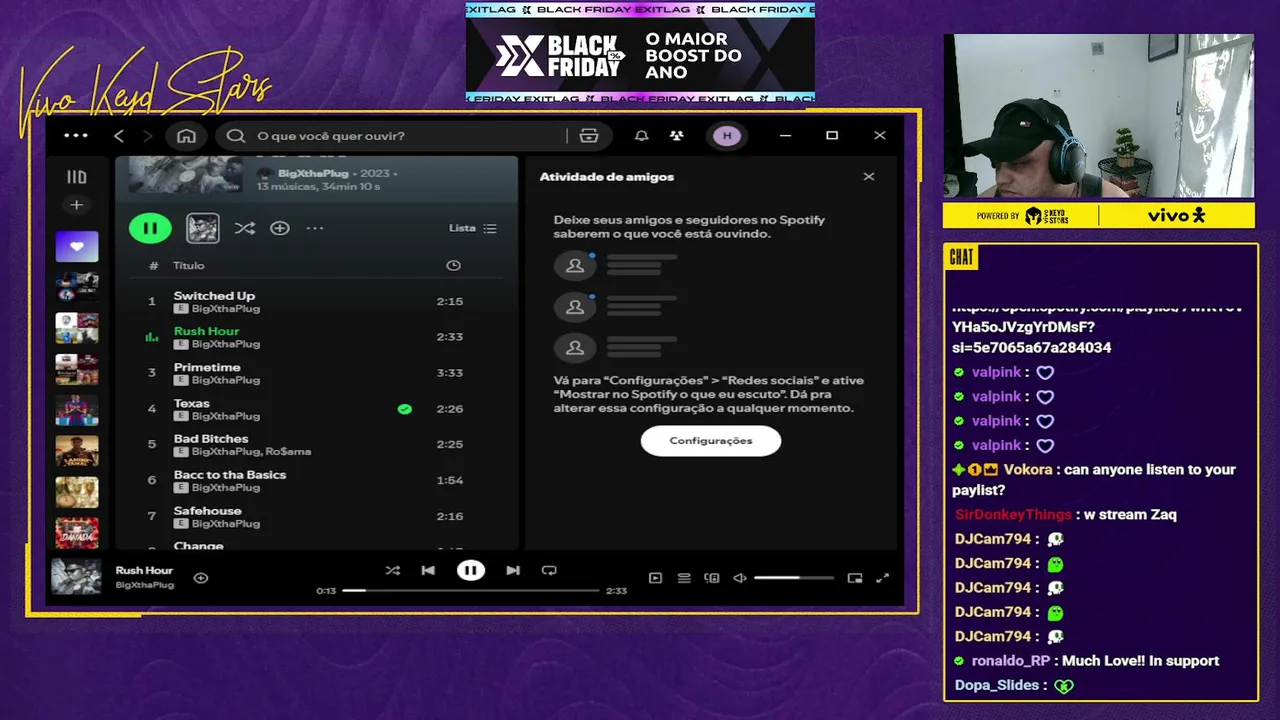Open Rush Hour title in now-playing bar
Screen dimensions: 1280x720
144,570
